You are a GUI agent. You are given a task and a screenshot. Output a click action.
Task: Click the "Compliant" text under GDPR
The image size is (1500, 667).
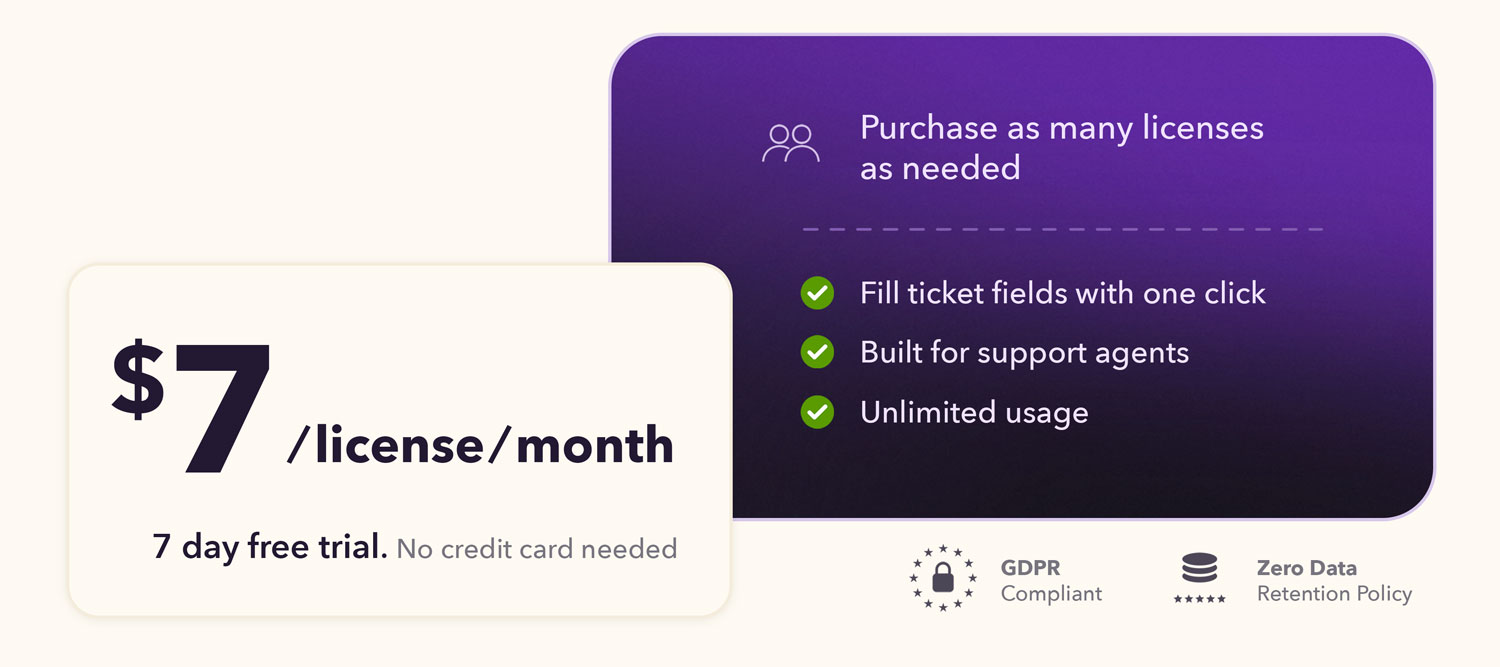[x=1051, y=593]
